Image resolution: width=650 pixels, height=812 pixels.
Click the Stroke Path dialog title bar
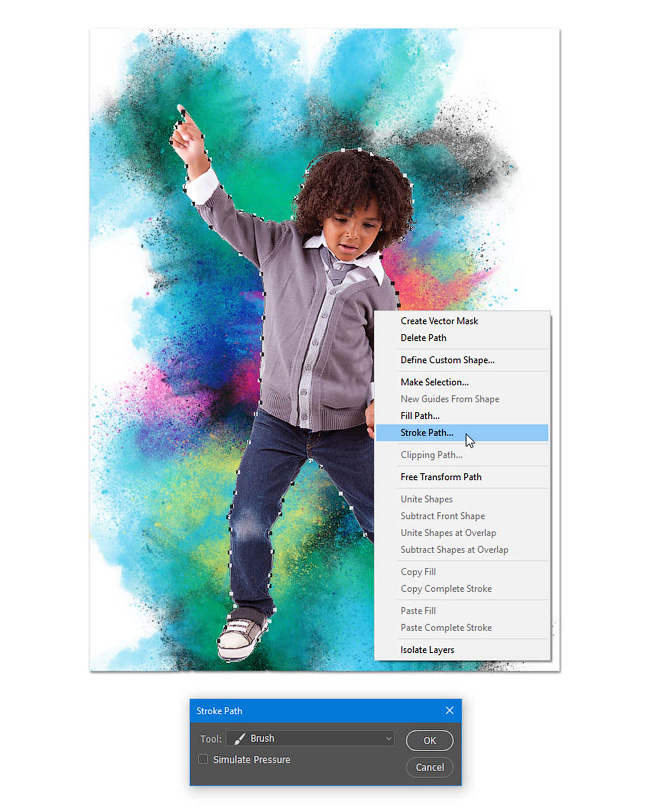click(325, 710)
